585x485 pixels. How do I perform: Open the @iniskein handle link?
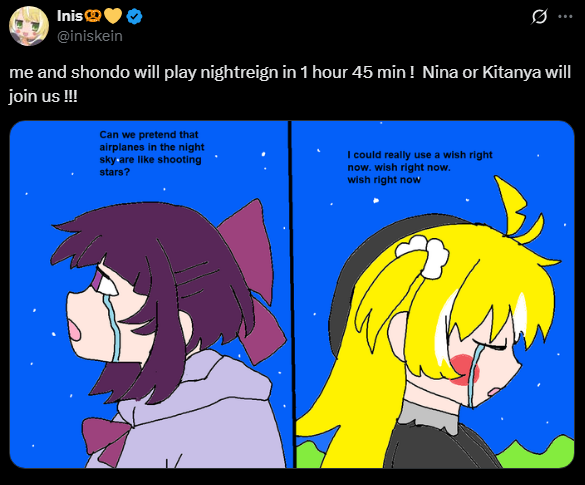click(x=90, y=36)
